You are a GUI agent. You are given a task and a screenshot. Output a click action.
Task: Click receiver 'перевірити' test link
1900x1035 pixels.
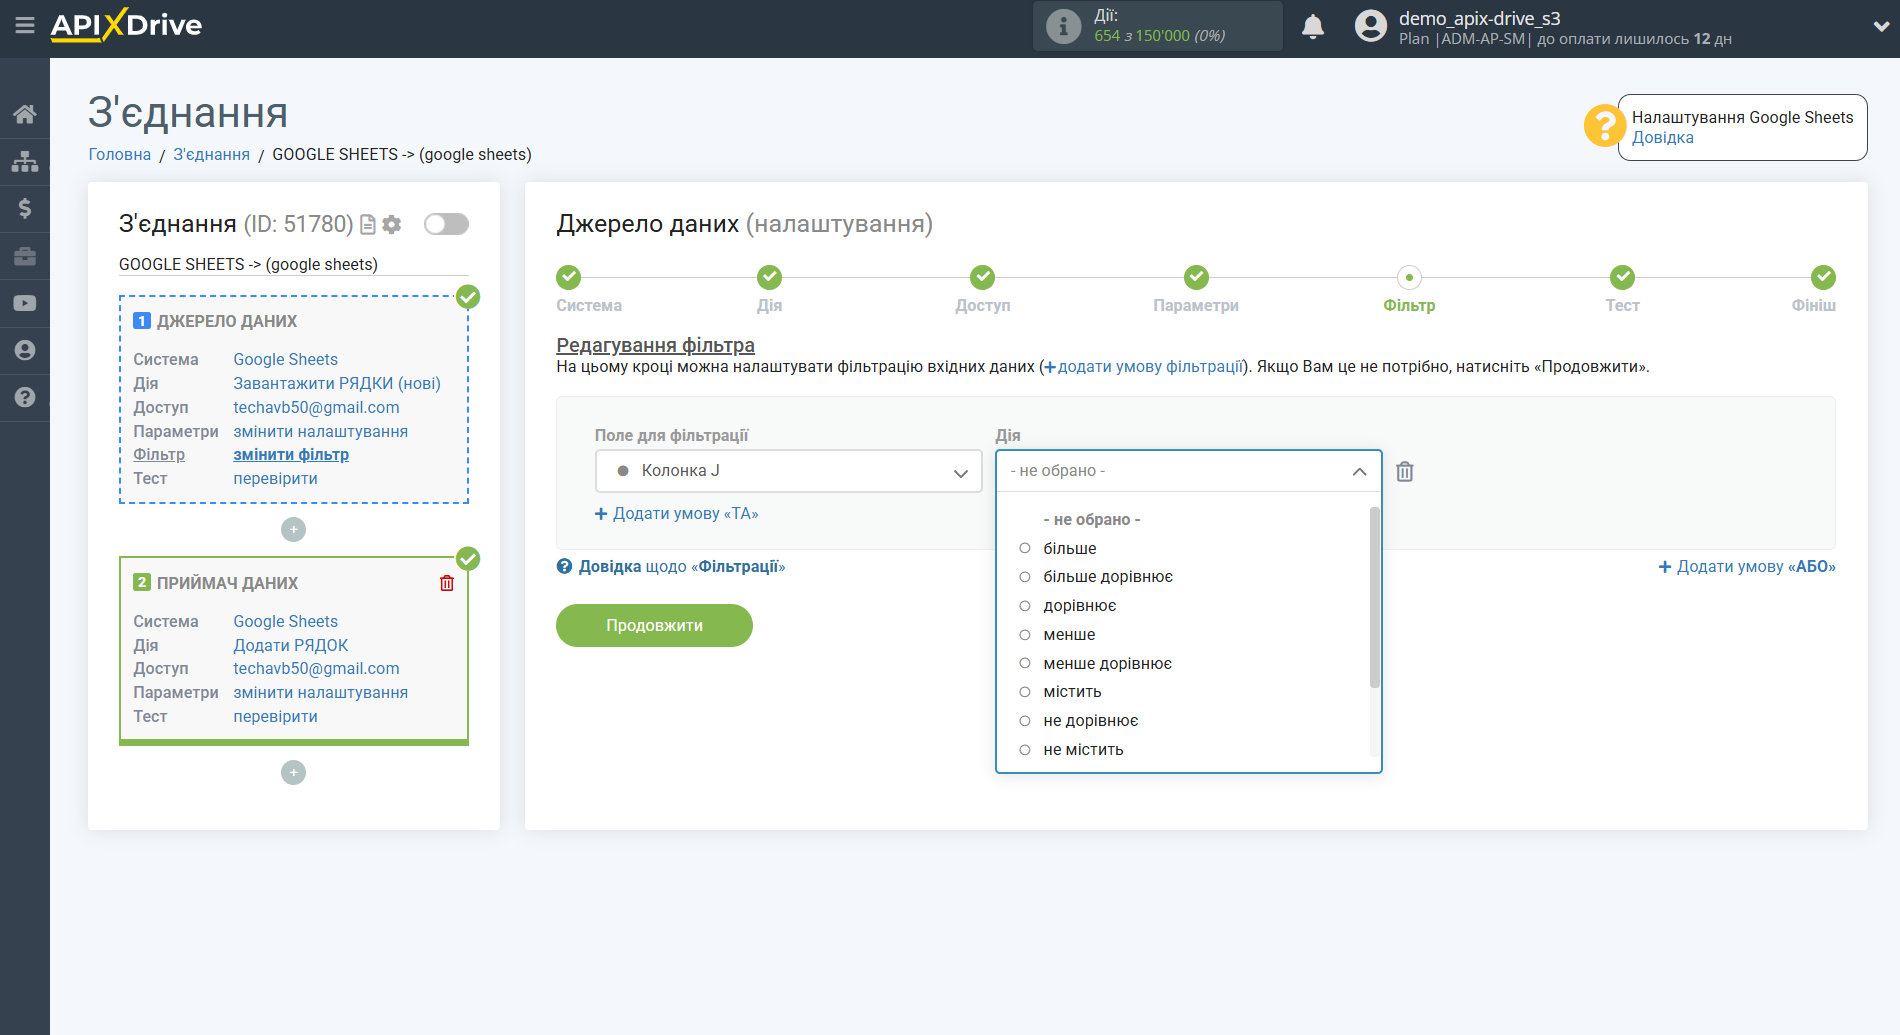tap(276, 717)
